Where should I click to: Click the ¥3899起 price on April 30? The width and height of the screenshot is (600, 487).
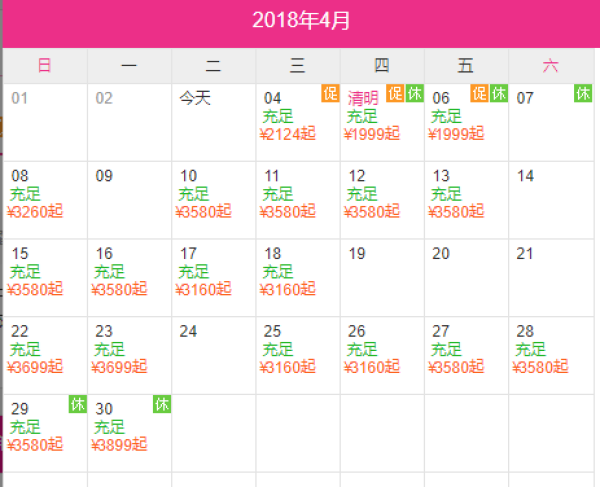tap(119, 445)
